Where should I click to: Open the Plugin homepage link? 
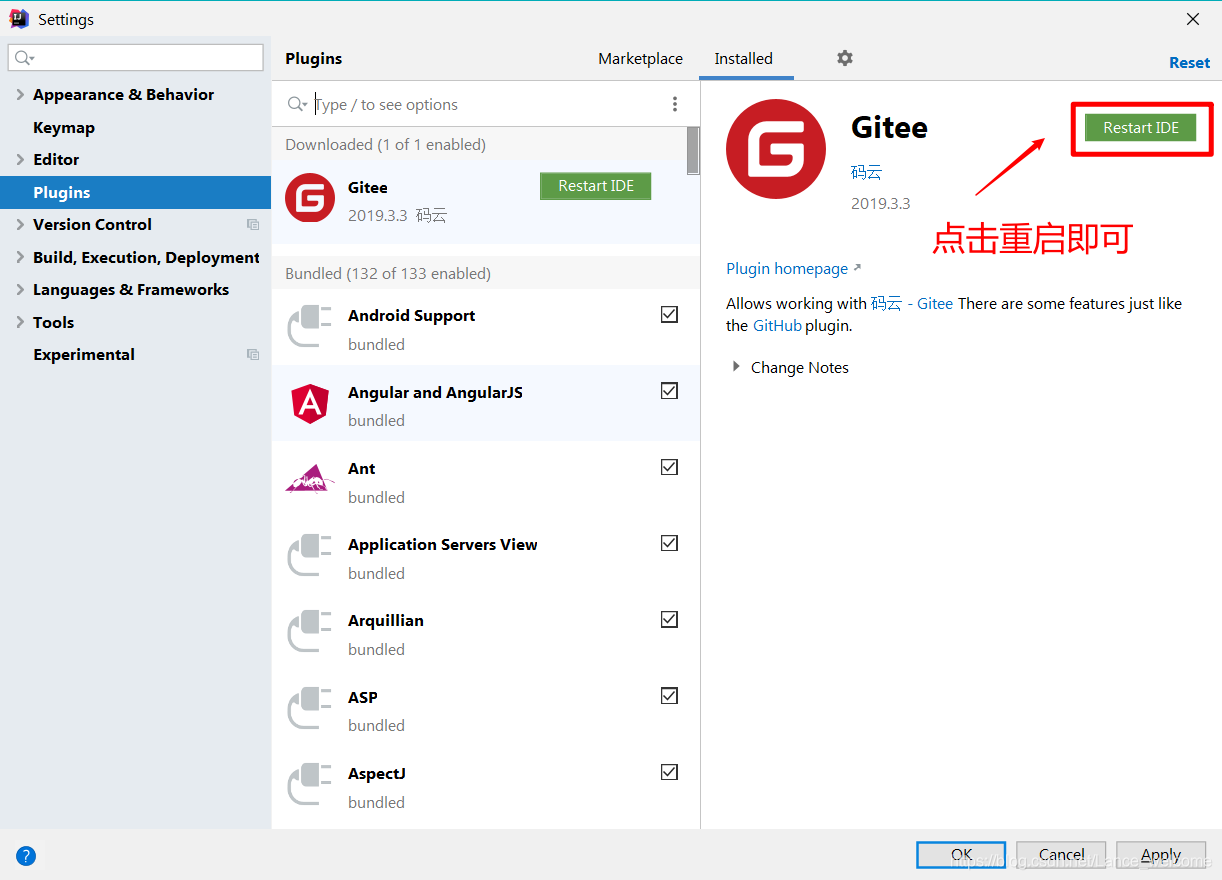[787, 269]
